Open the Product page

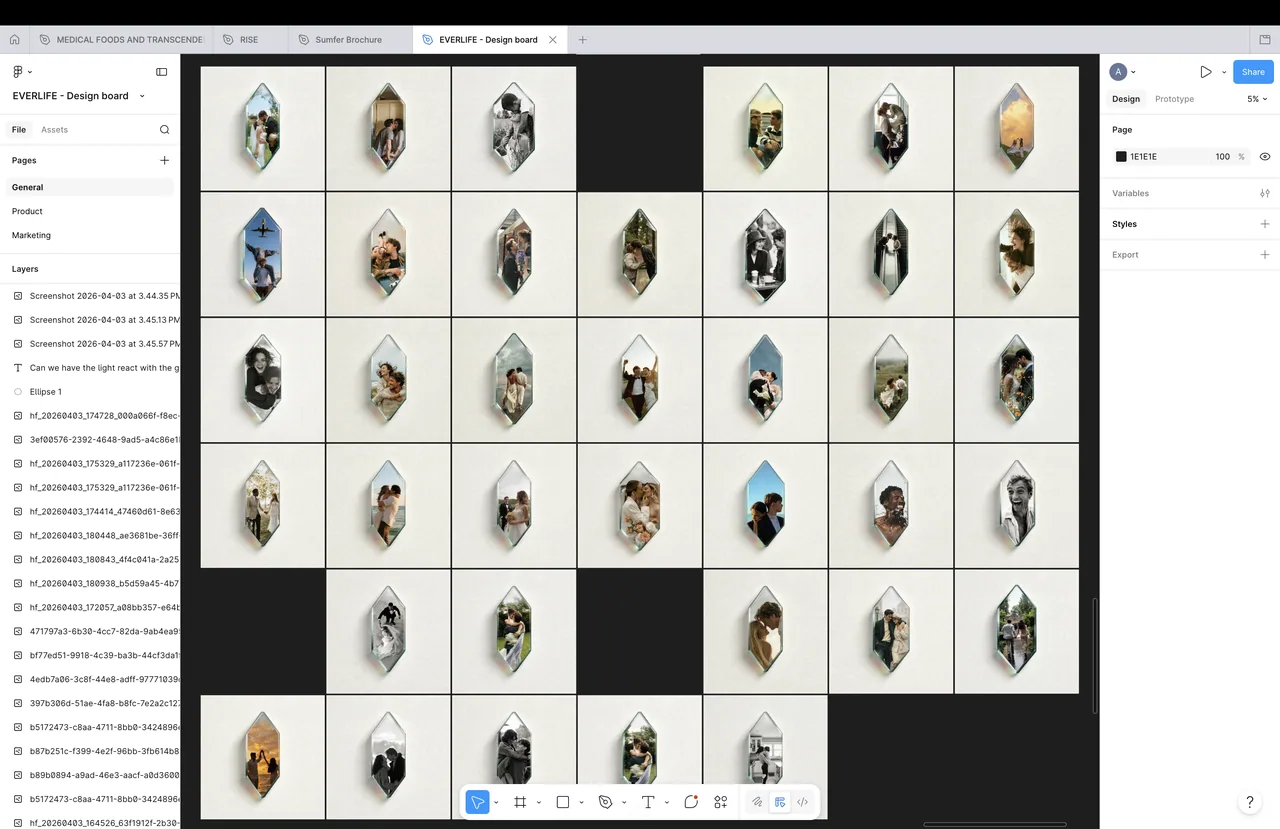27,211
